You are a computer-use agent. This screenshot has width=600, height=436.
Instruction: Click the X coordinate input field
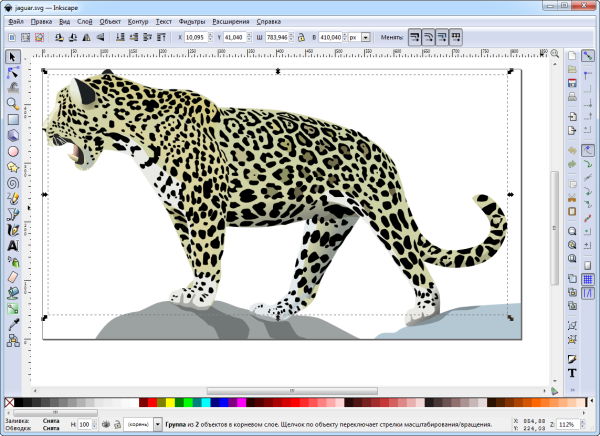197,37
